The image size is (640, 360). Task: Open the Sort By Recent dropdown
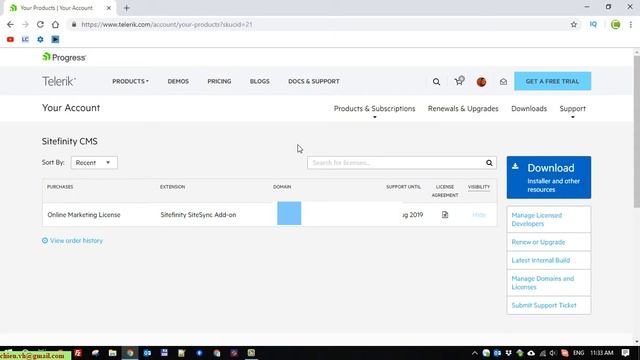point(94,162)
